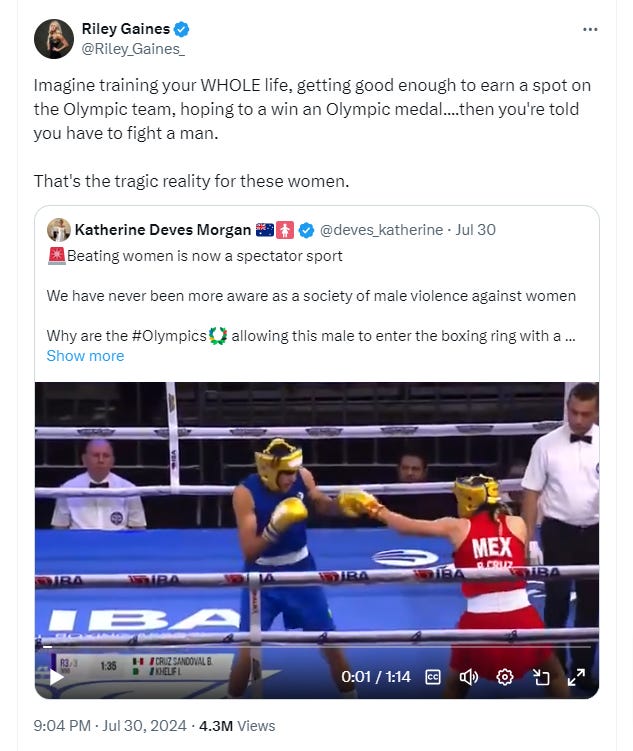Click the picture-in-picture icon
The height and width of the screenshot is (751, 633).
(541, 677)
